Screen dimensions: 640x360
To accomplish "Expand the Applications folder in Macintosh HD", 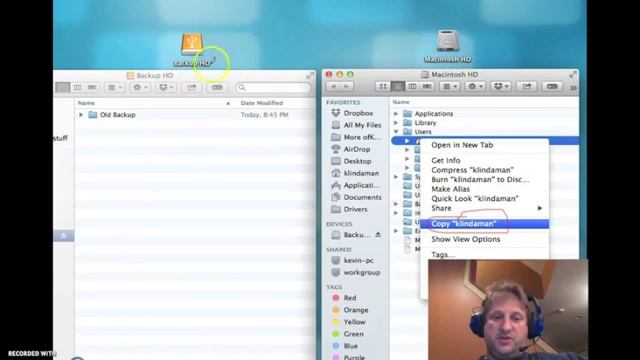I will 396,114.
